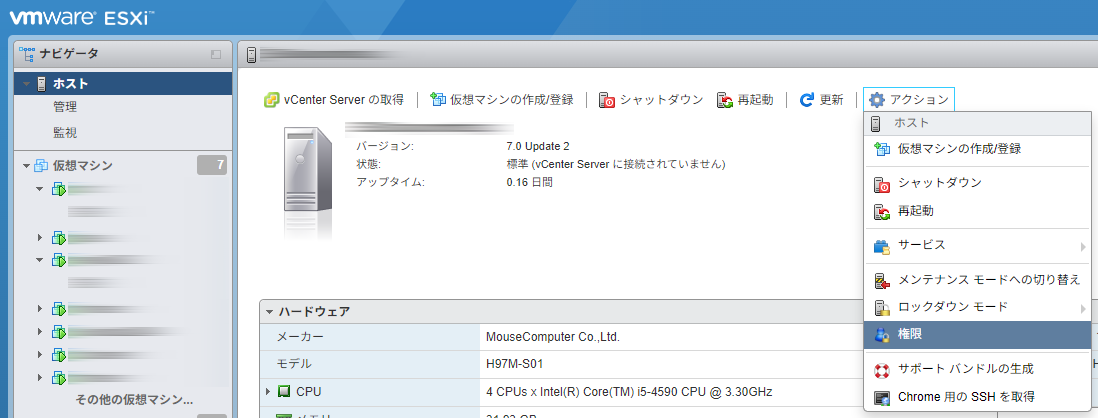Click the toolbar 再起動 button
Viewport: 1098px width, 418px height.
pos(744,99)
